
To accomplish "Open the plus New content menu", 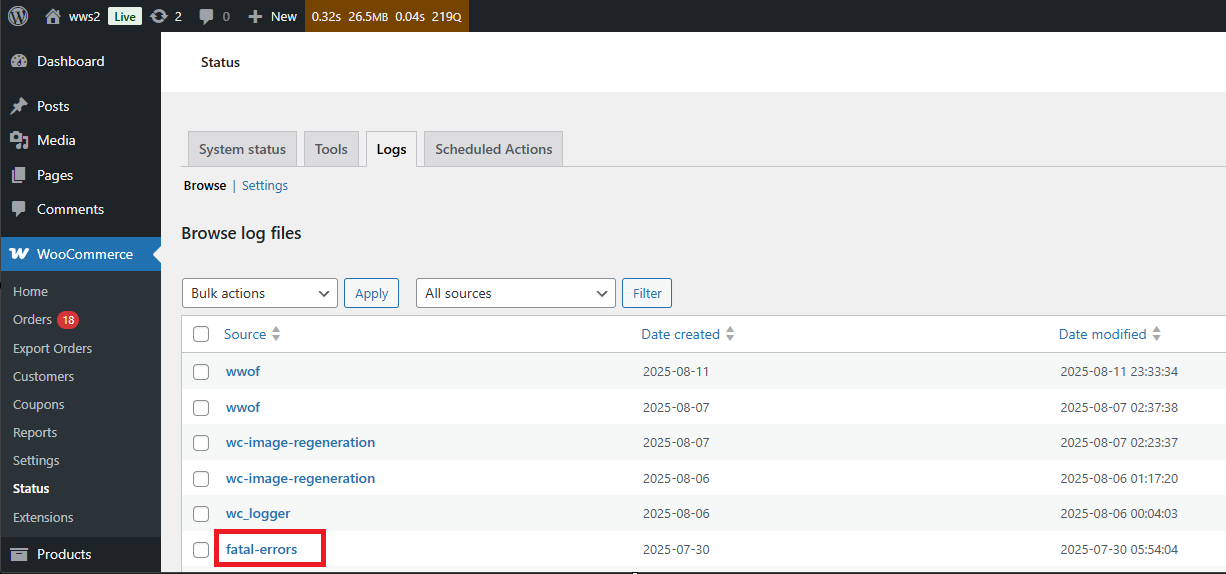I will pyautogui.click(x=272, y=16).
